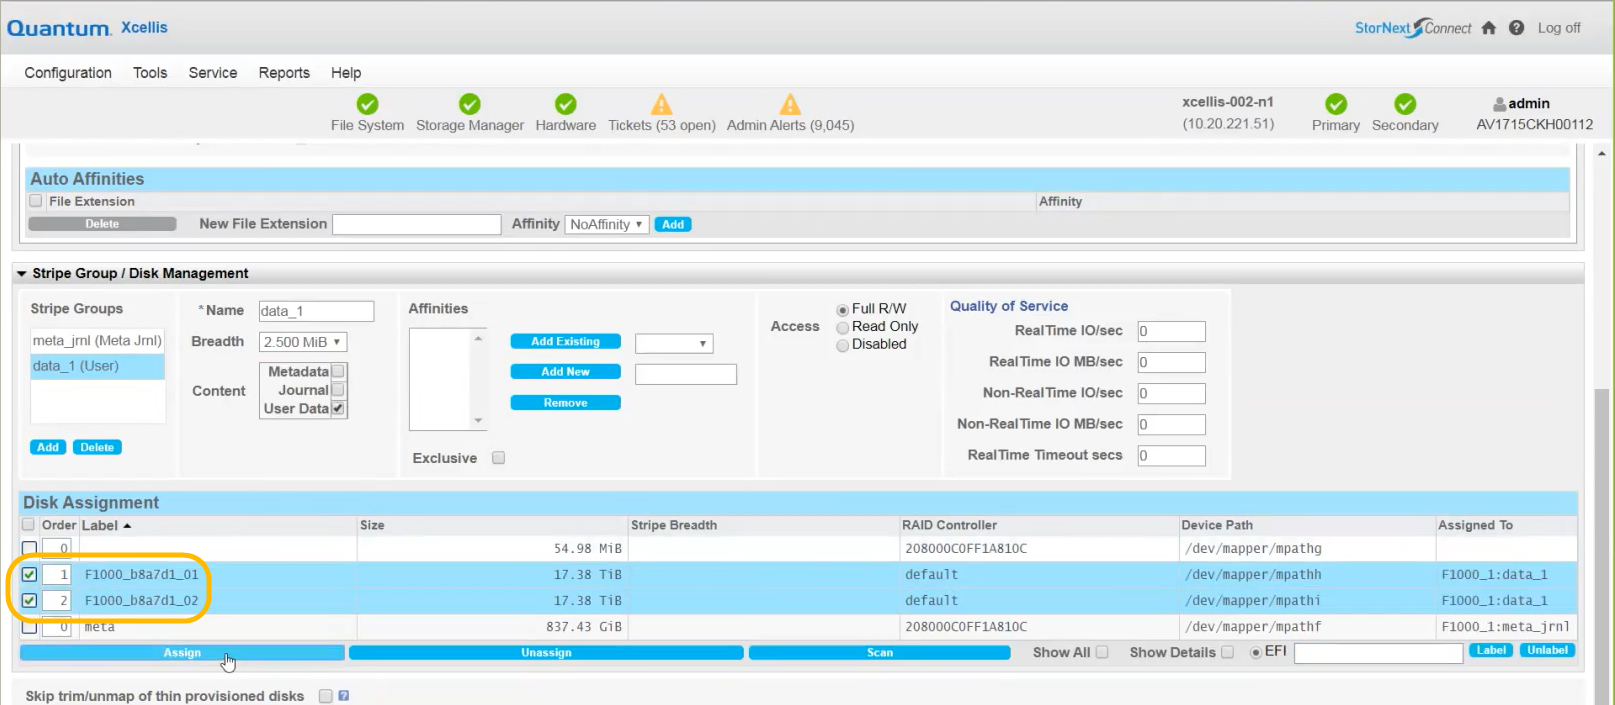The width and height of the screenshot is (1615, 705).
Task: Open the Affinity NoAffinity dropdown
Action: 607,225
